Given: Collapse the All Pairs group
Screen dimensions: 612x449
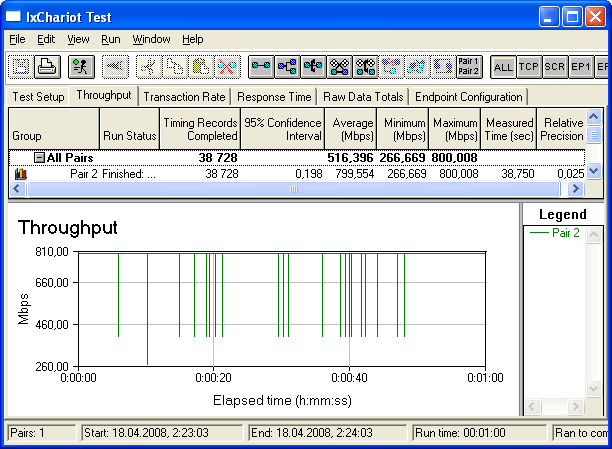Looking at the screenshot, I should [x=39, y=158].
